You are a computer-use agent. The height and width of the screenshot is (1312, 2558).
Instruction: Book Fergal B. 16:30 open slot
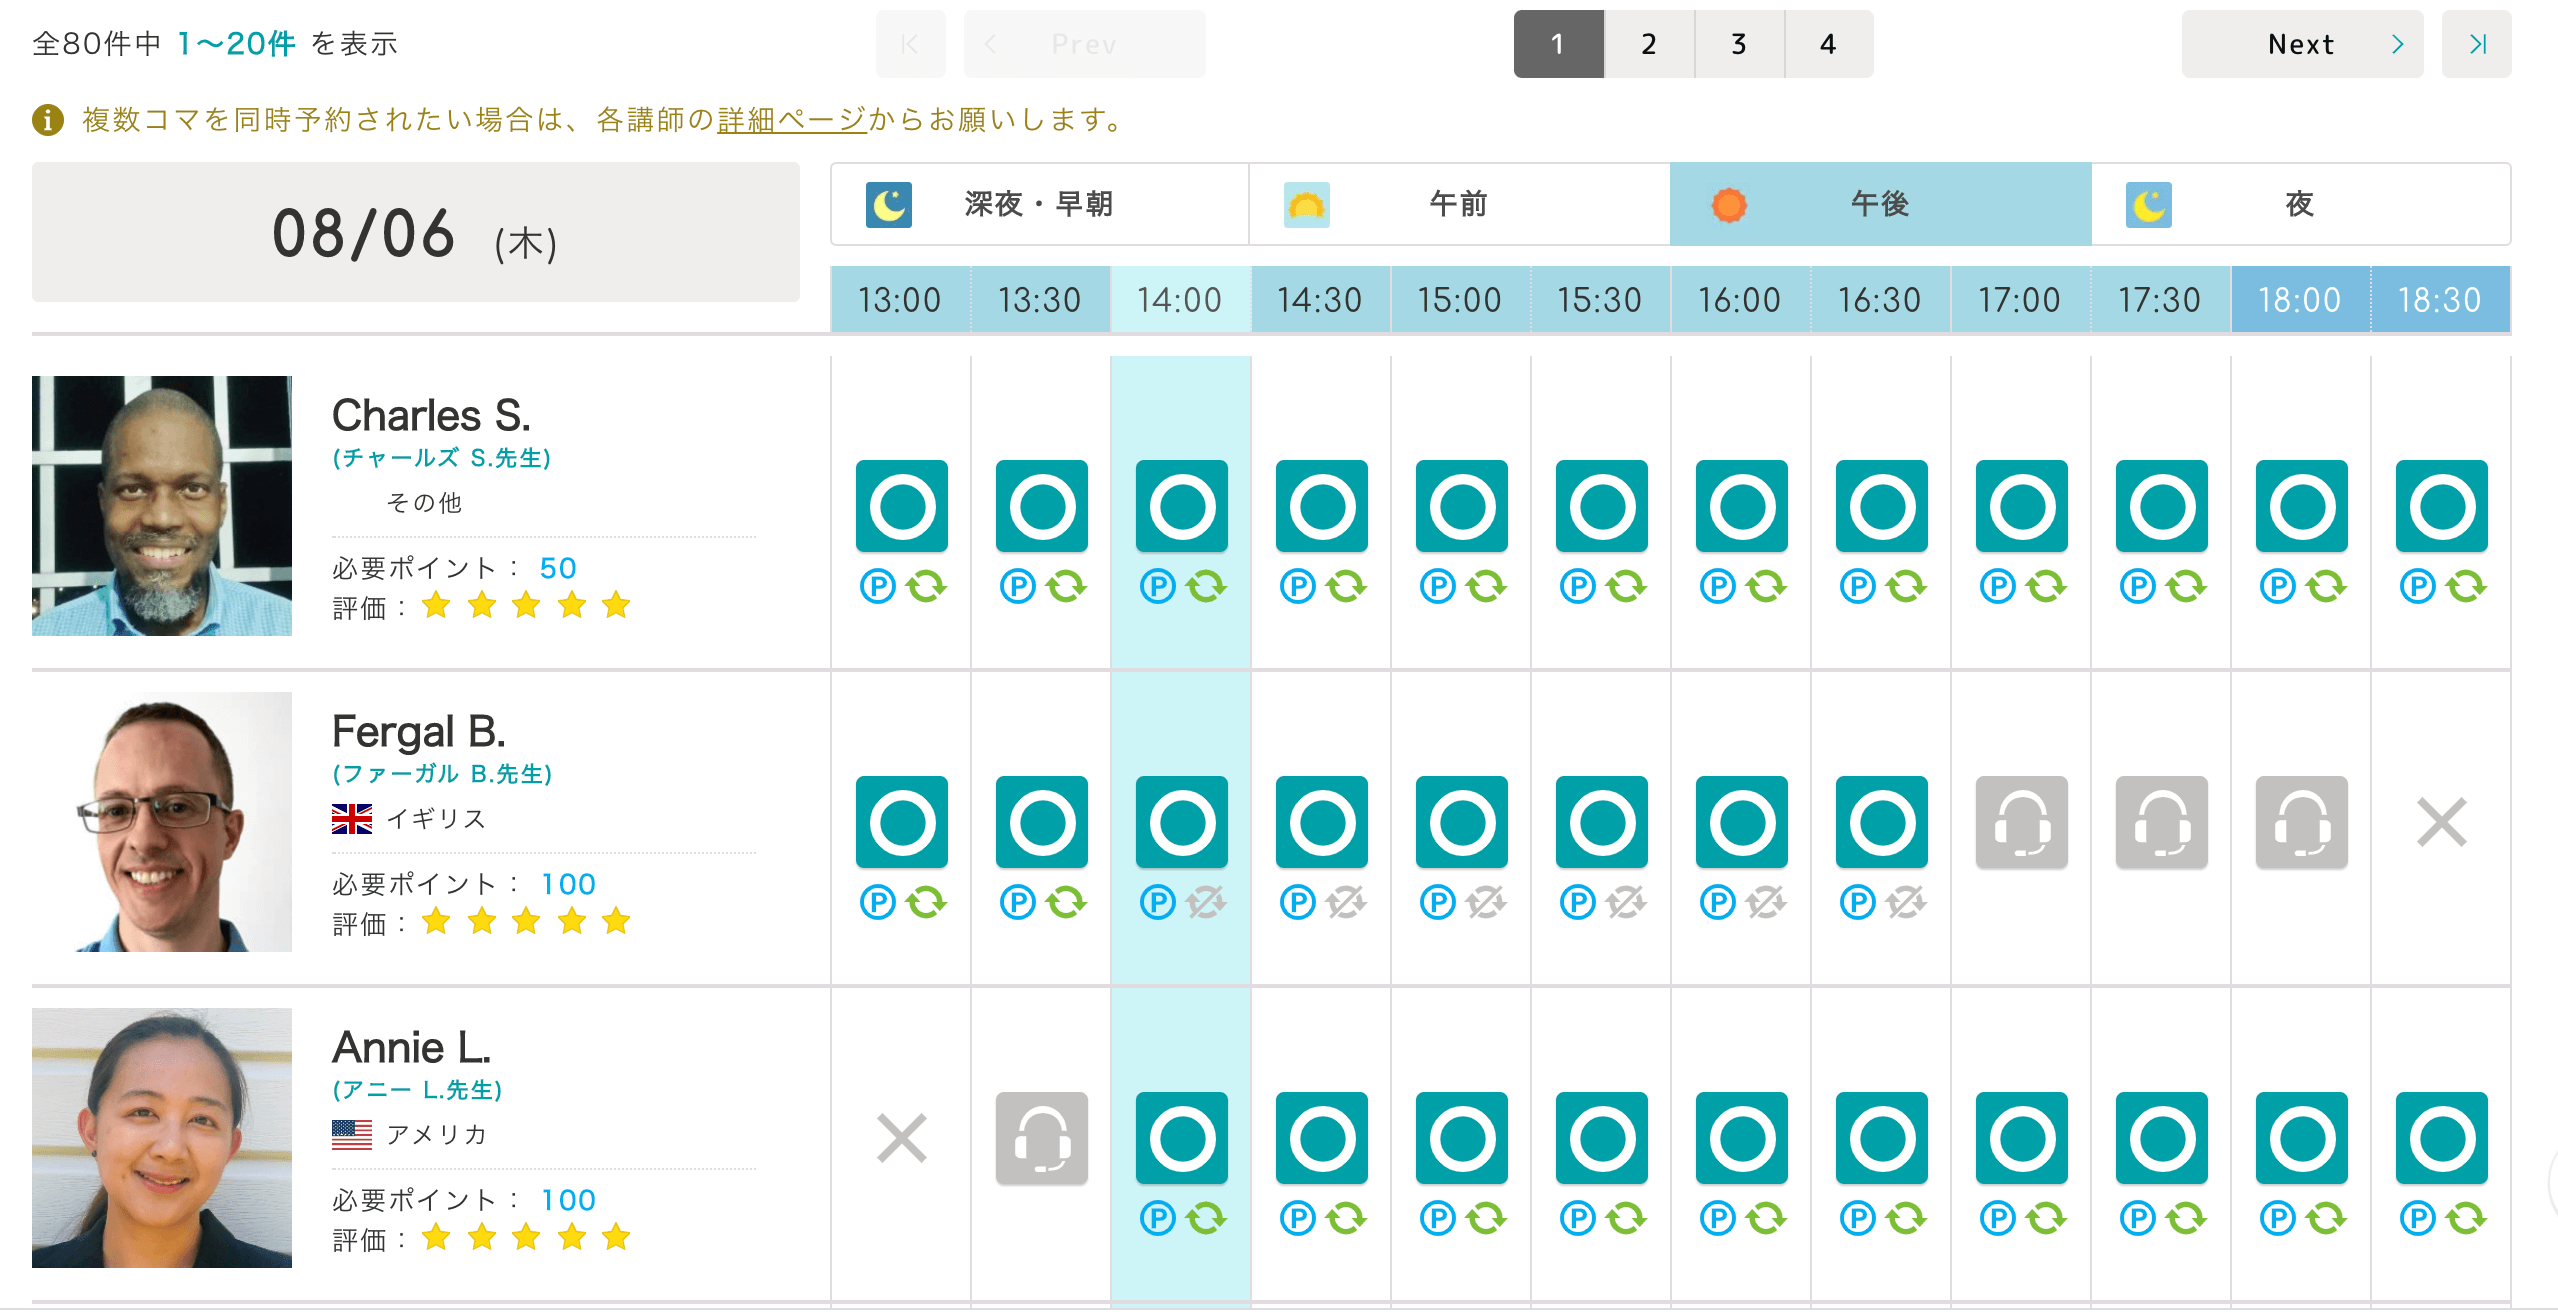1881,822
